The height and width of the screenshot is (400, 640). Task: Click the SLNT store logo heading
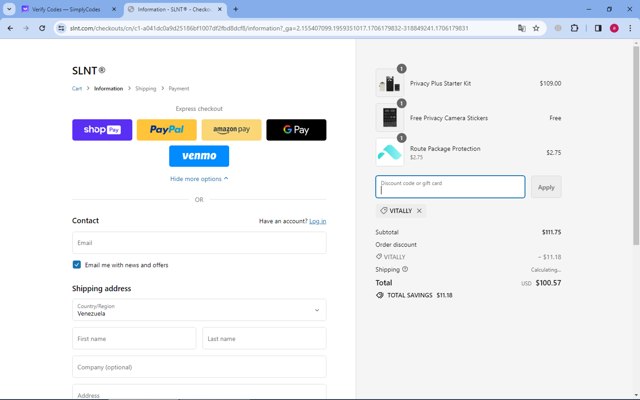pyautogui.click(x=89, y=71)
